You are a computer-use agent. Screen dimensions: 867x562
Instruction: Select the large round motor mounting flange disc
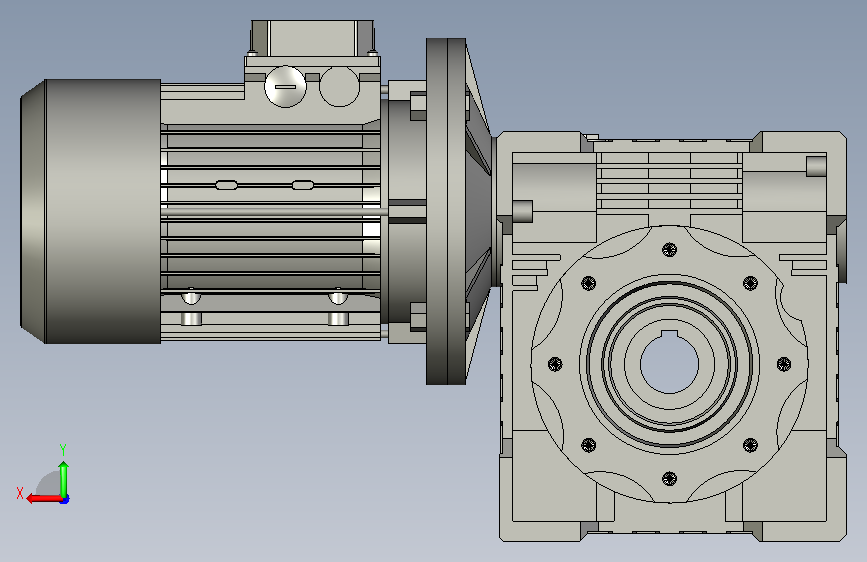click(x=446, y=211)
